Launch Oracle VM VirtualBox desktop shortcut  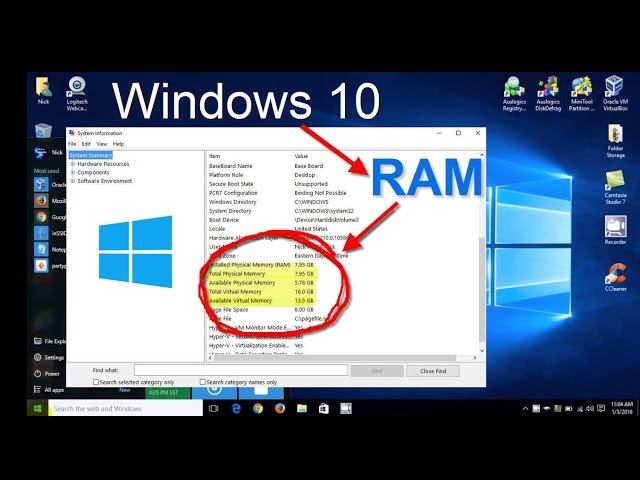pyautogui.click(x=615, y=94)
